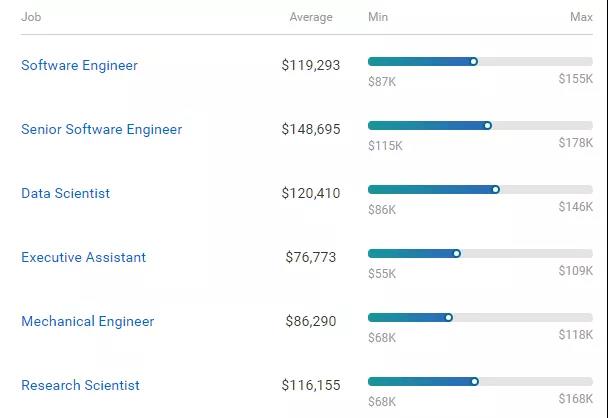Click the Job column header
Screen dimensions: 608x418
pos(30,17)
